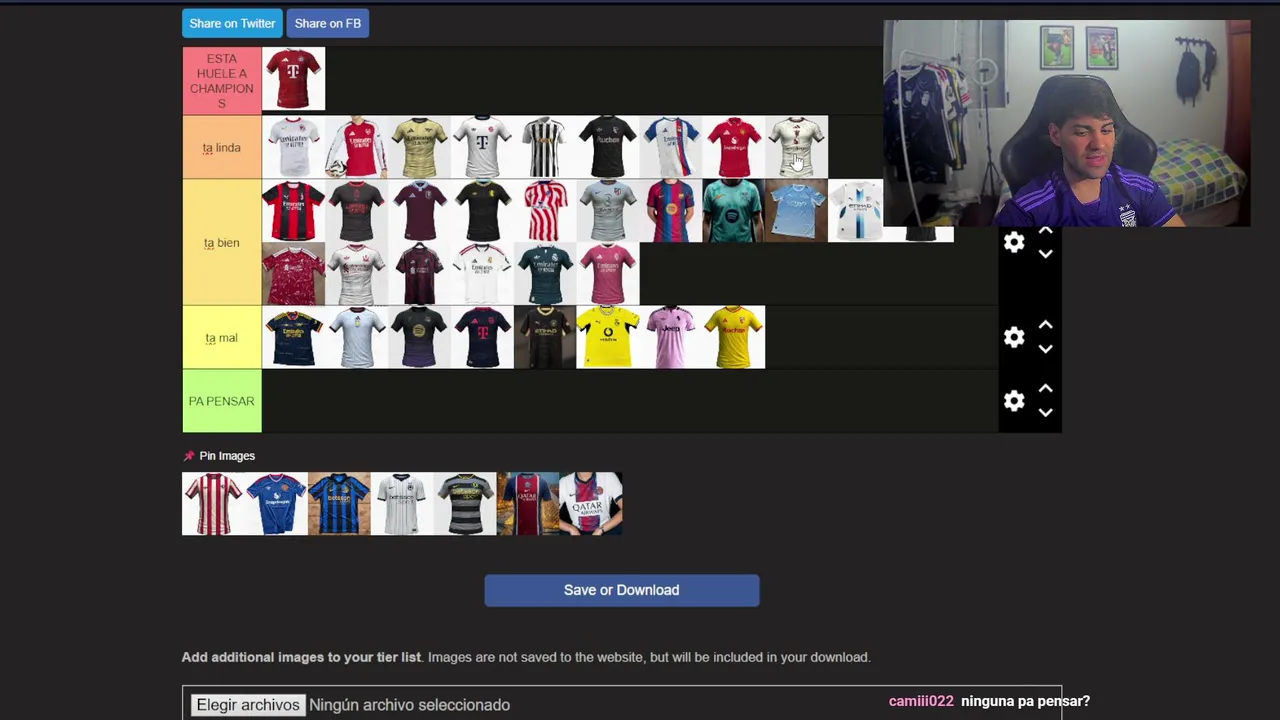Viewport: 1280px width, 720px height.
Task: Share the tier list on Twitter
Action: tap(232, 23)
